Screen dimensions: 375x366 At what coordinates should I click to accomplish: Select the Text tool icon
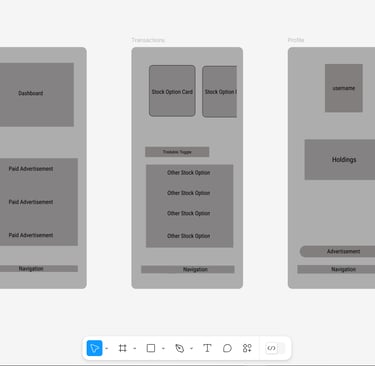pyautogui.click(x=207, y=348)
